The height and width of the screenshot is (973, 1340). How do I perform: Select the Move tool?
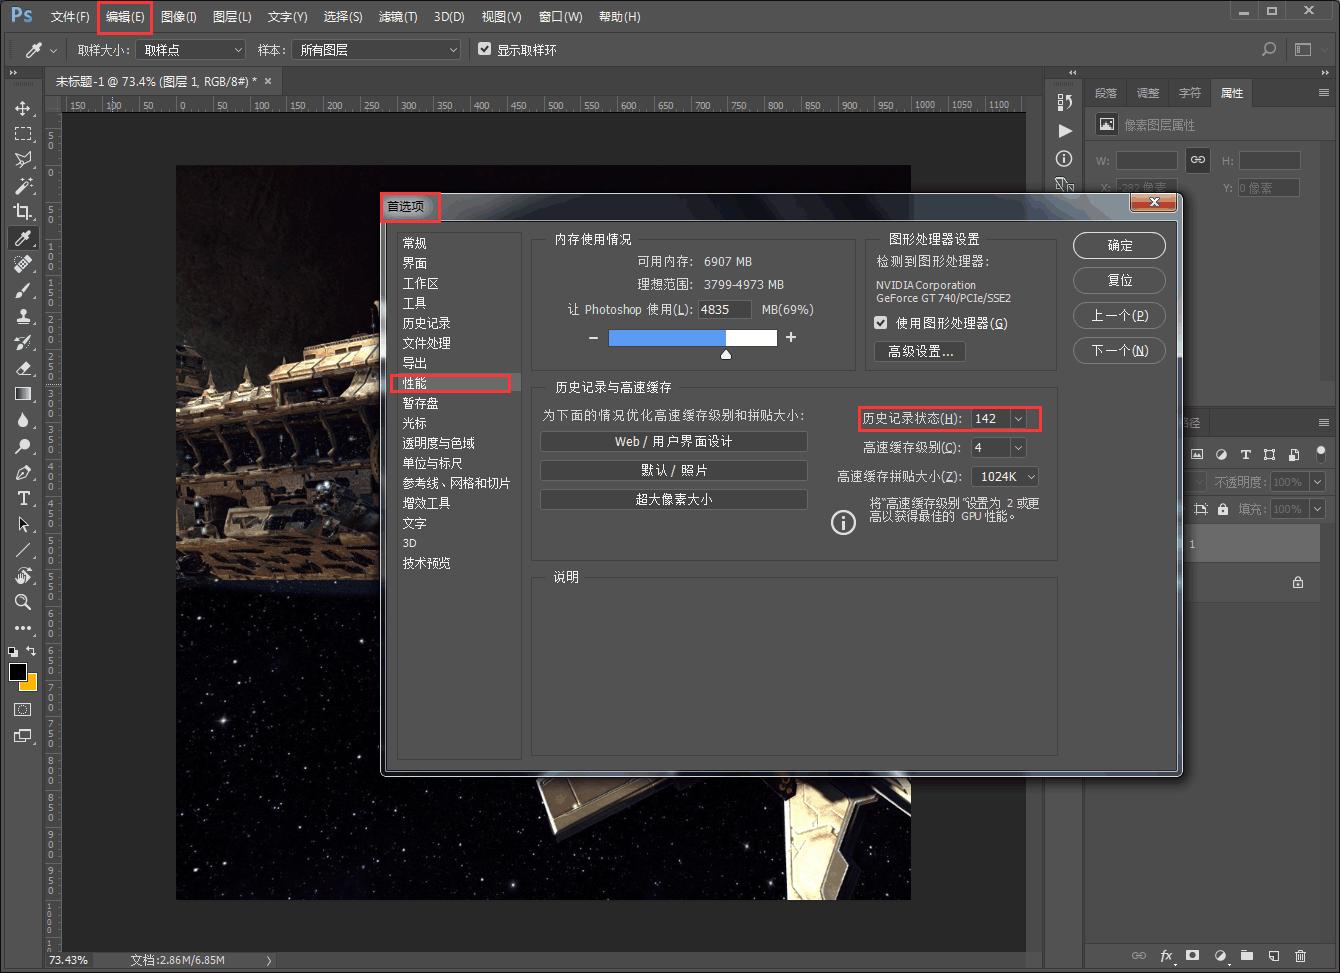tap(22, 108)
